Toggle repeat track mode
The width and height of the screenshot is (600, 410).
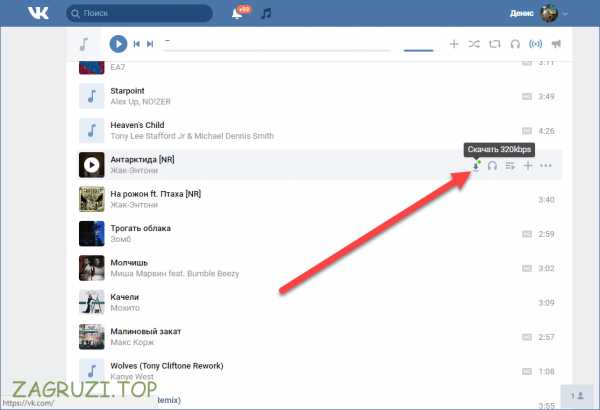[495, 44]
